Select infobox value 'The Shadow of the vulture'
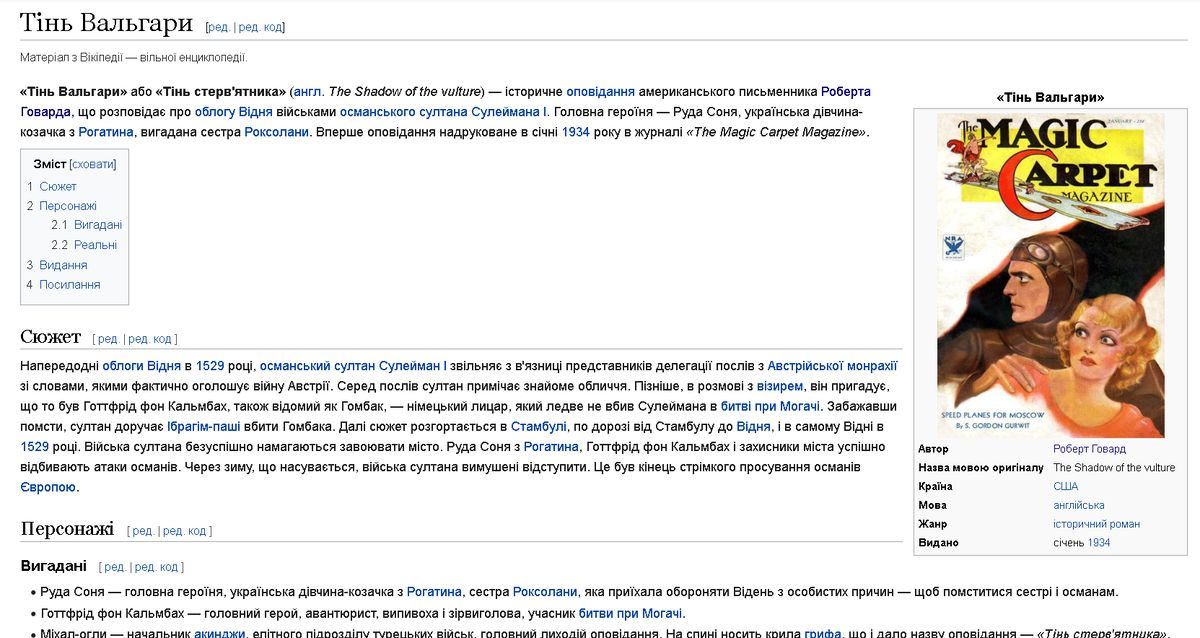 coord(1114,467)
